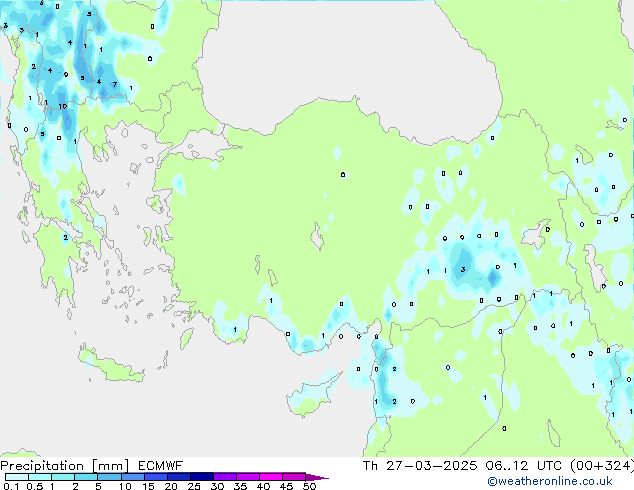Click the legend label '50'
This screenshot has height=490, width=634.
310,486
